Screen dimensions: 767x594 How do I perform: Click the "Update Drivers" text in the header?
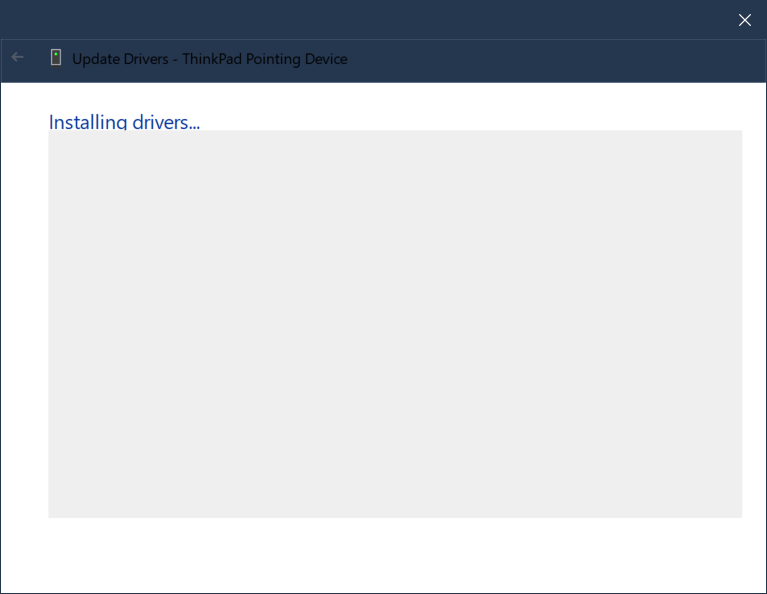(120, 59)
